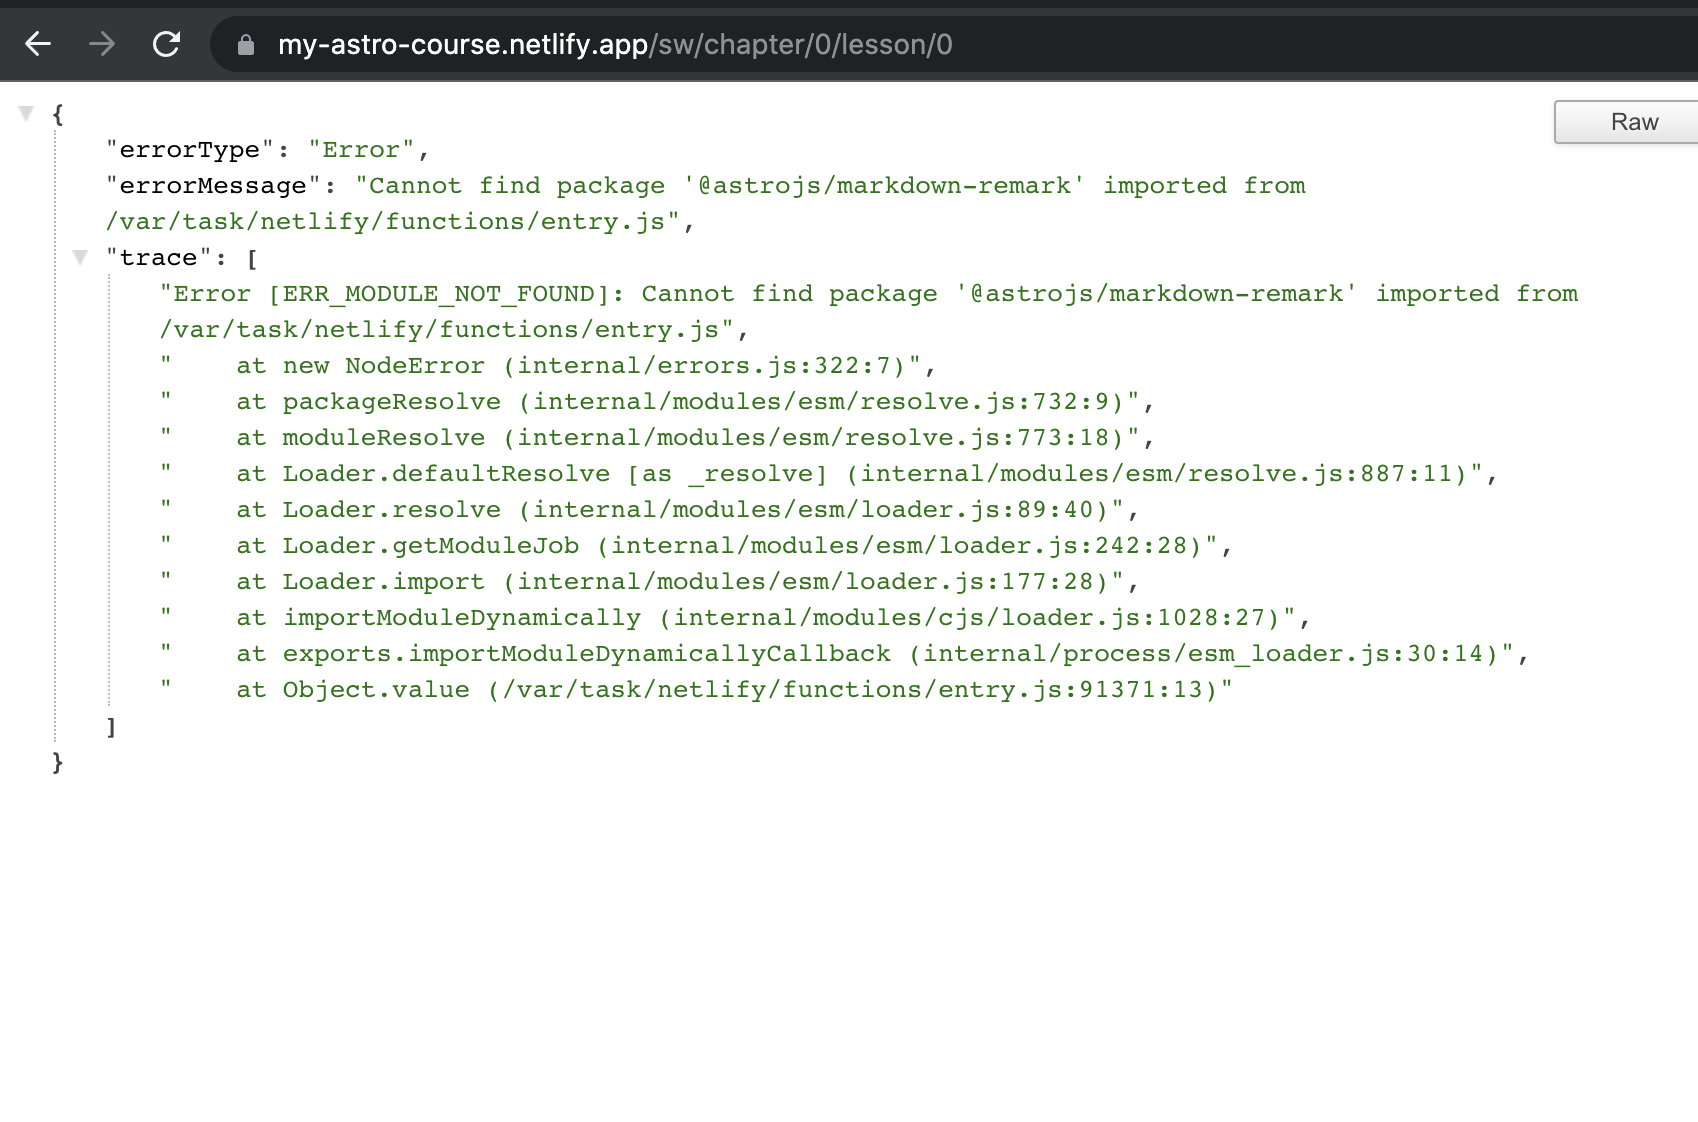Go forward to the next page
This screenshot has width=1698, height=1122.
point(101,43)
